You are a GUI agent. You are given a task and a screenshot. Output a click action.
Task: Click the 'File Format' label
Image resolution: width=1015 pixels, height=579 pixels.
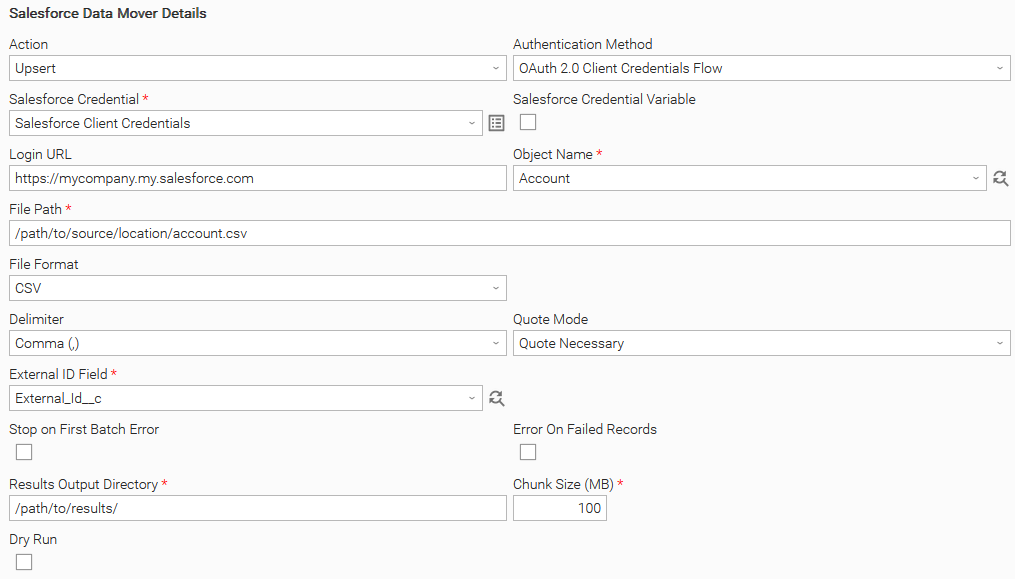tap(43, 264)
